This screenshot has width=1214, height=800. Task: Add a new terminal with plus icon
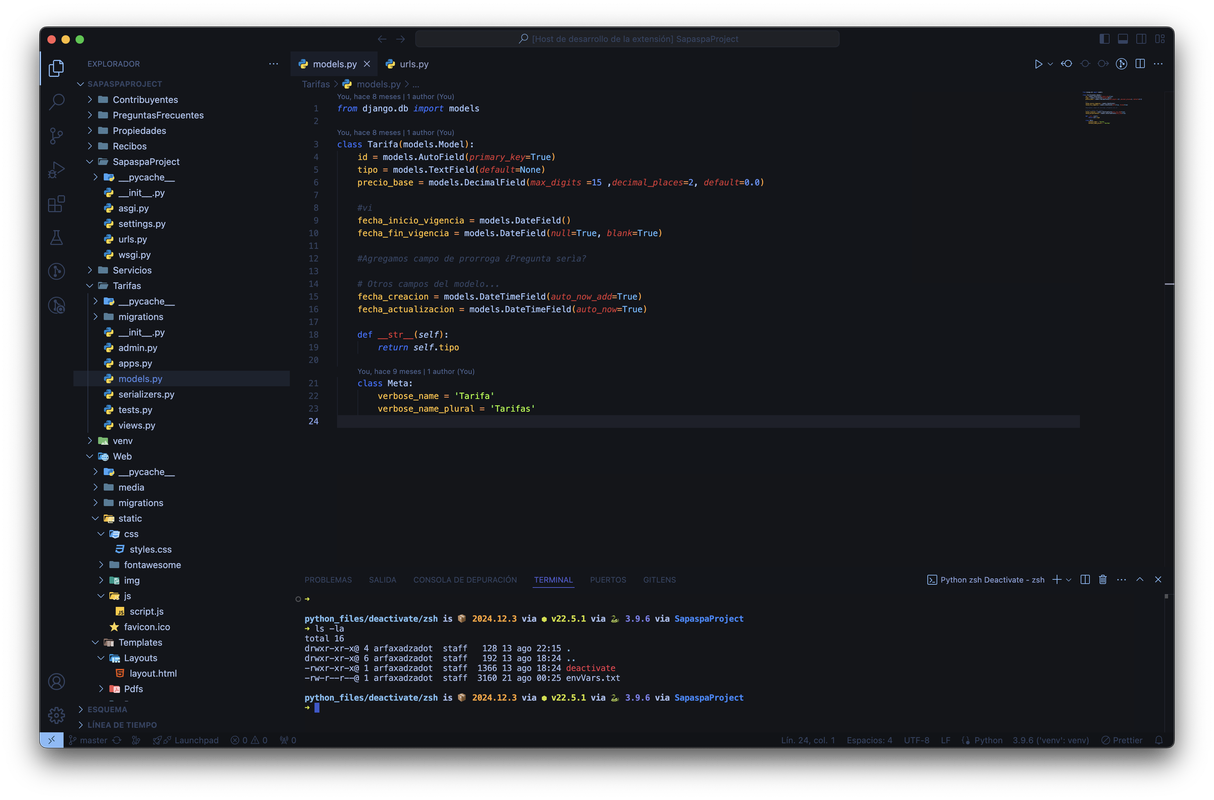point(1057,580)
